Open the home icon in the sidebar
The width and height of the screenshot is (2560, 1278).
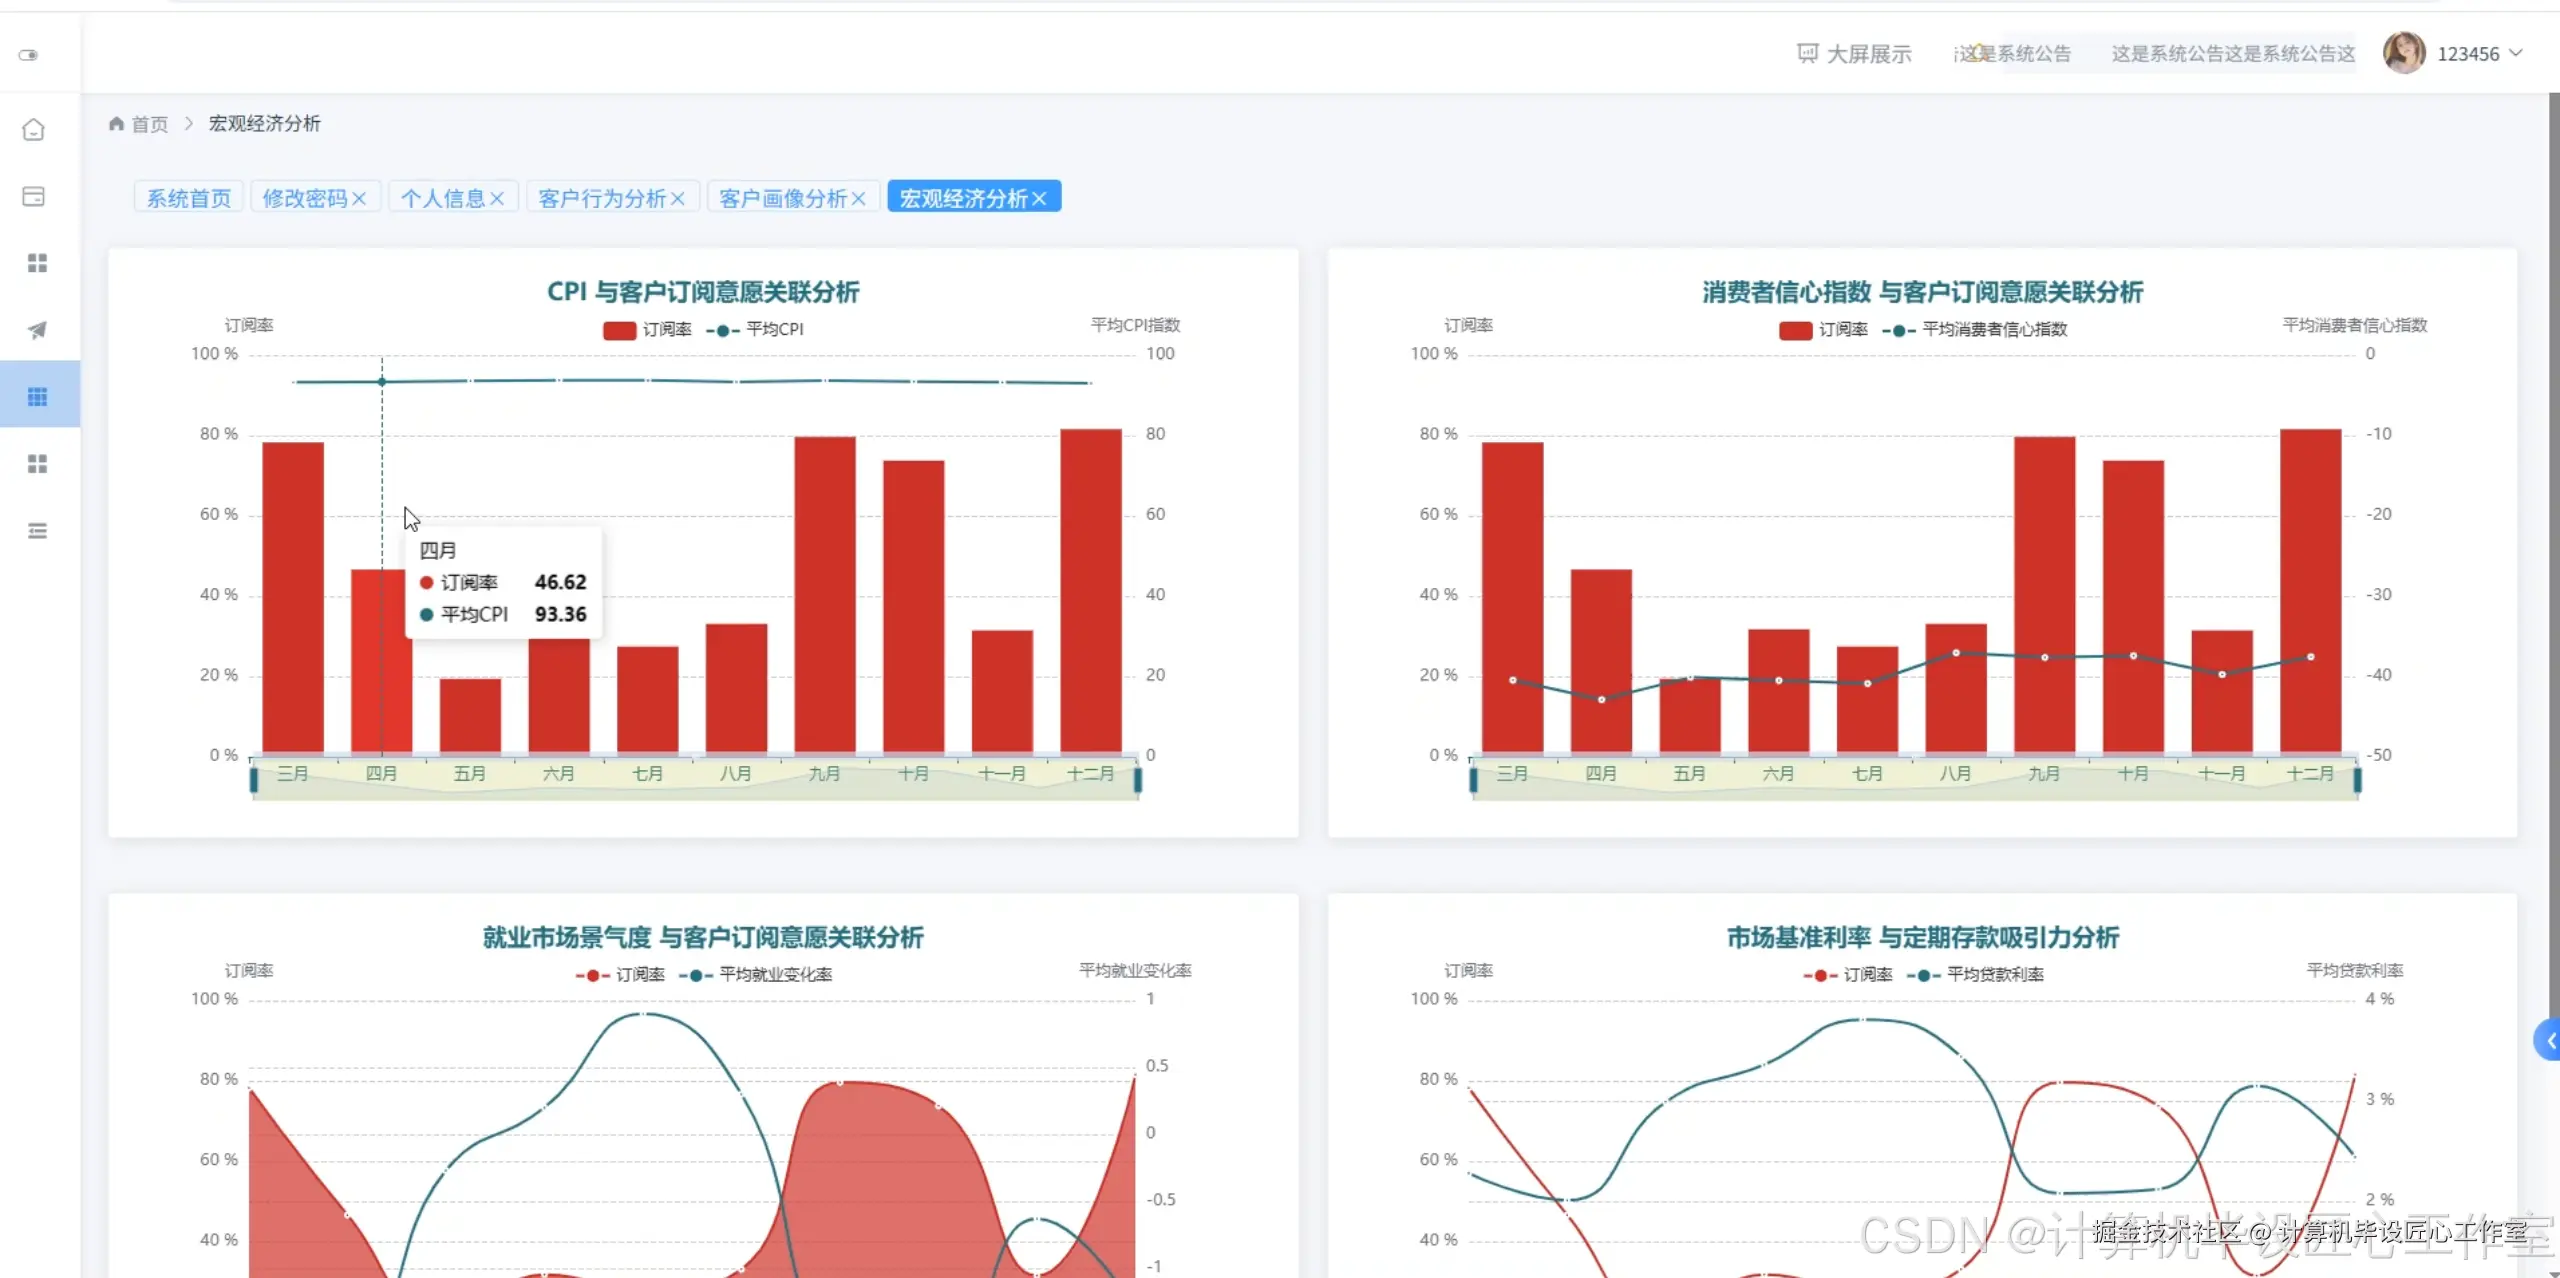tap(34, 130)
